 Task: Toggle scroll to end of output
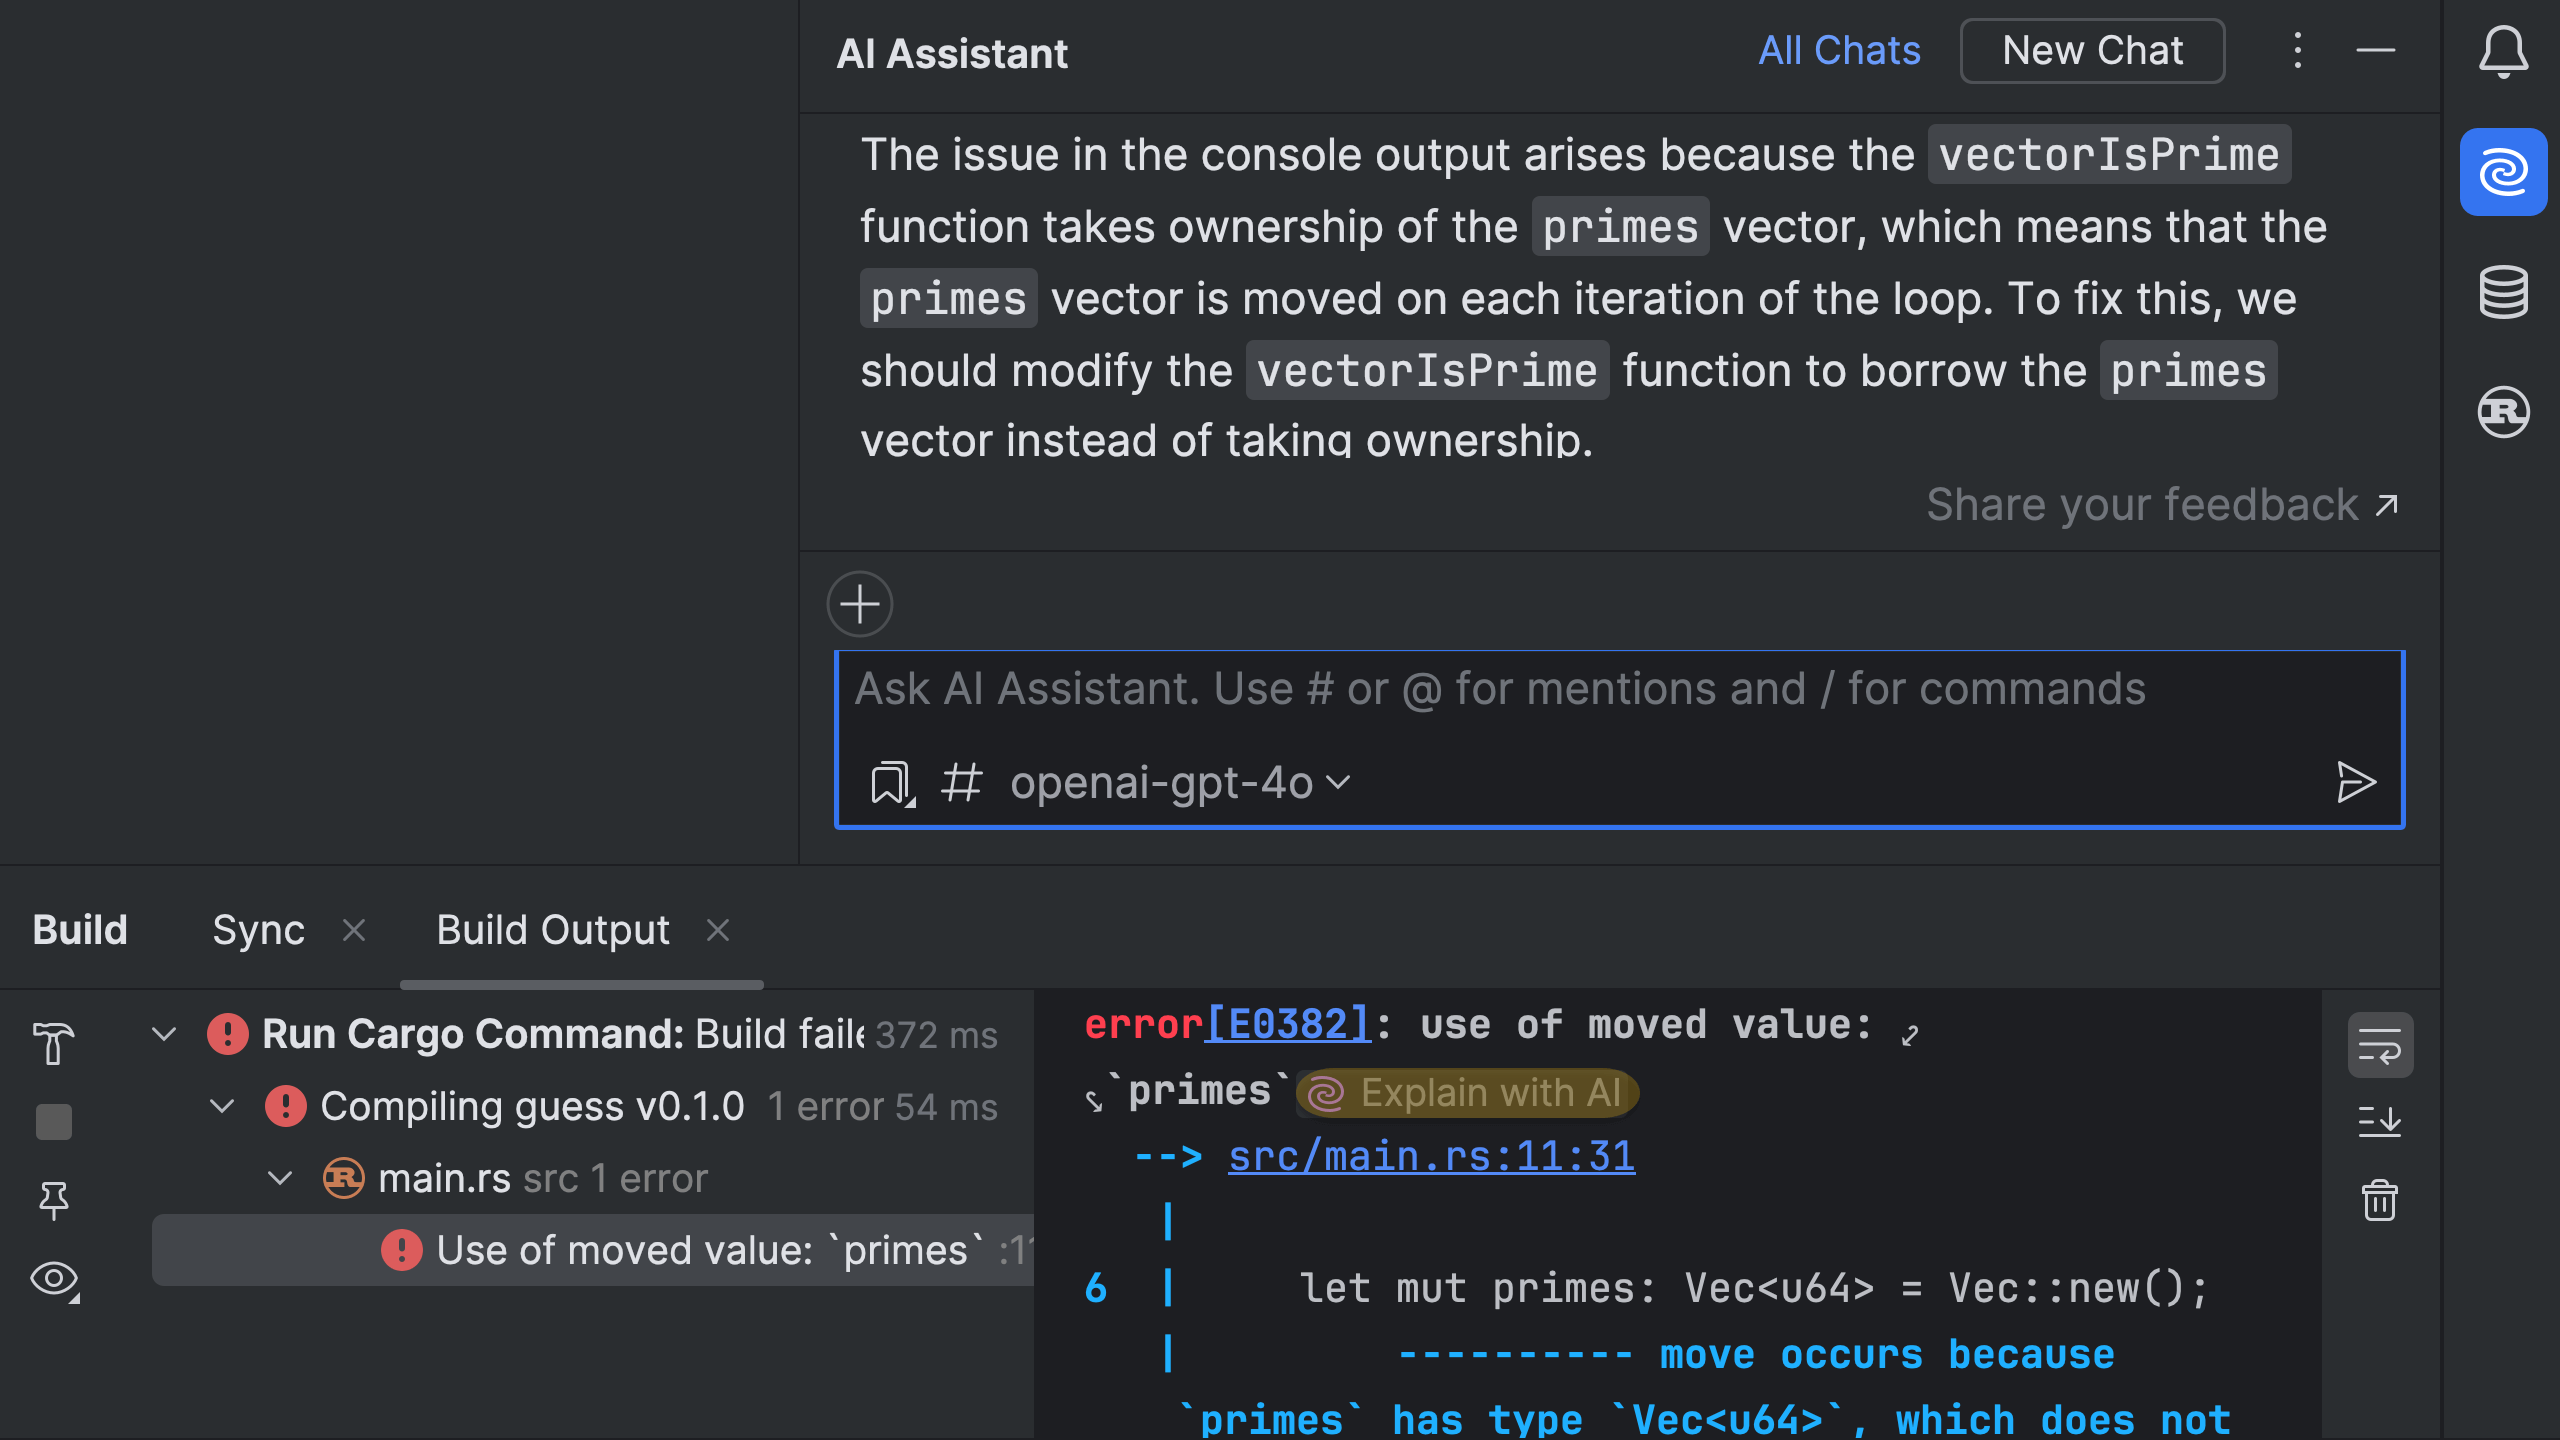pyautogui.click(x=2379, y=1121)
